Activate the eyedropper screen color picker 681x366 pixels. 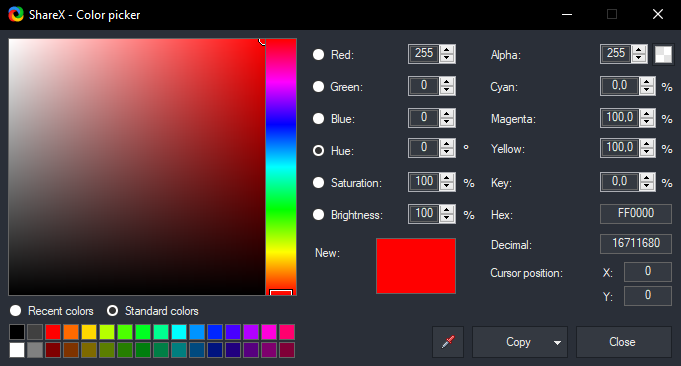tap(448, 342)
